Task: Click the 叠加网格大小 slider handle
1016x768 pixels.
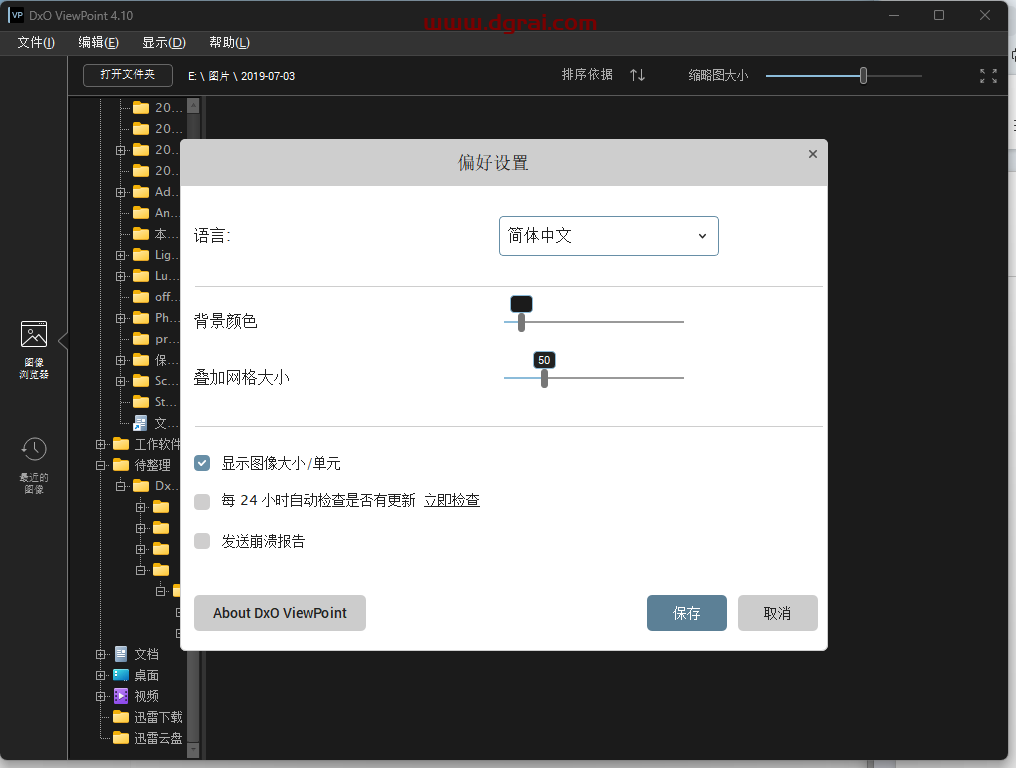Action: click(544, 378)
